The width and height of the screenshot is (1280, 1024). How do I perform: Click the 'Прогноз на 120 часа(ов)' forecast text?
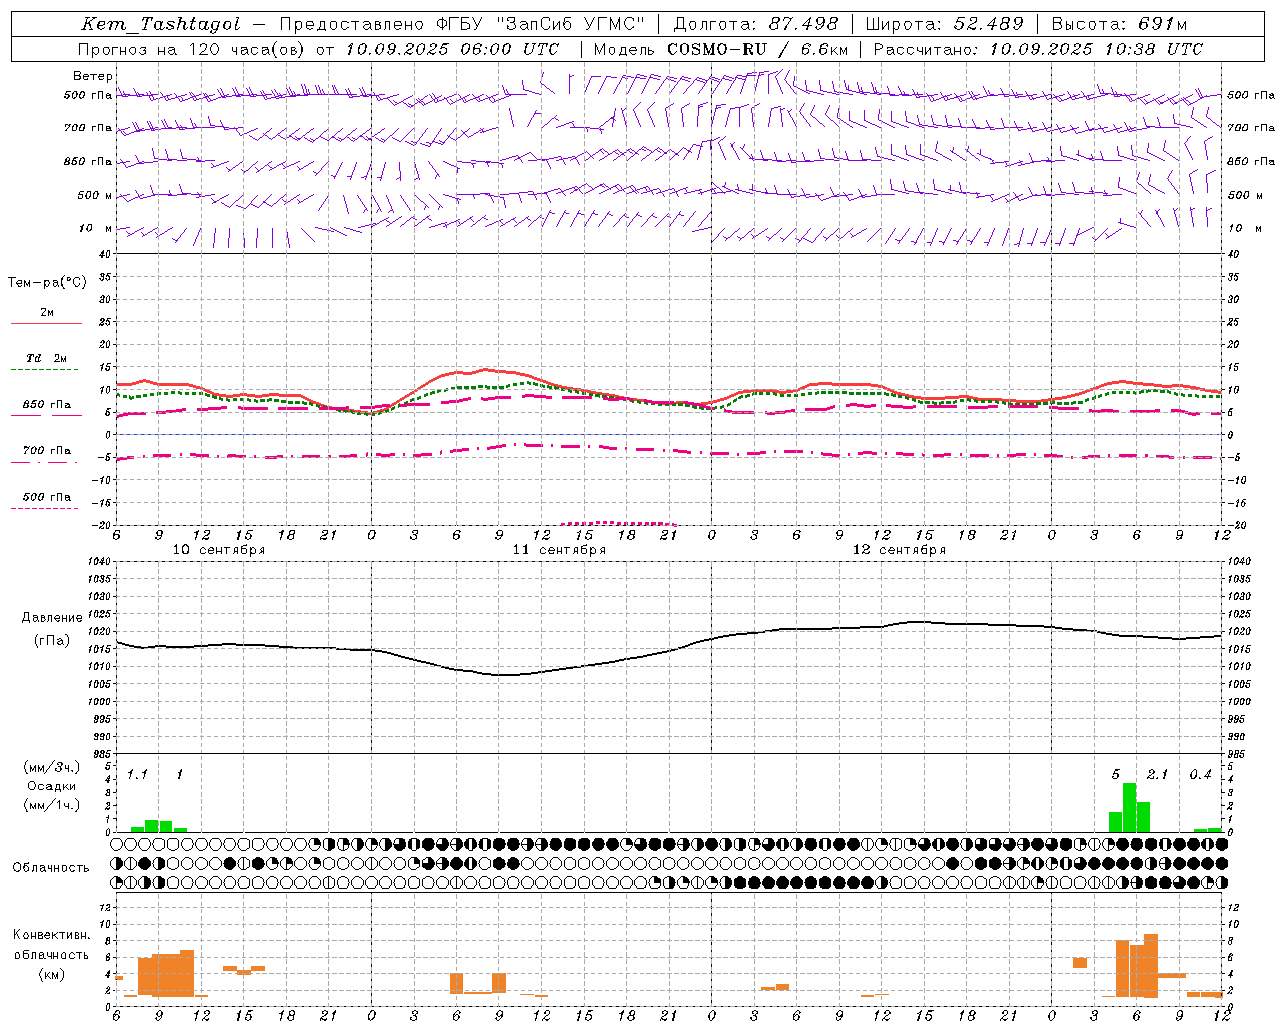[193, 49]
